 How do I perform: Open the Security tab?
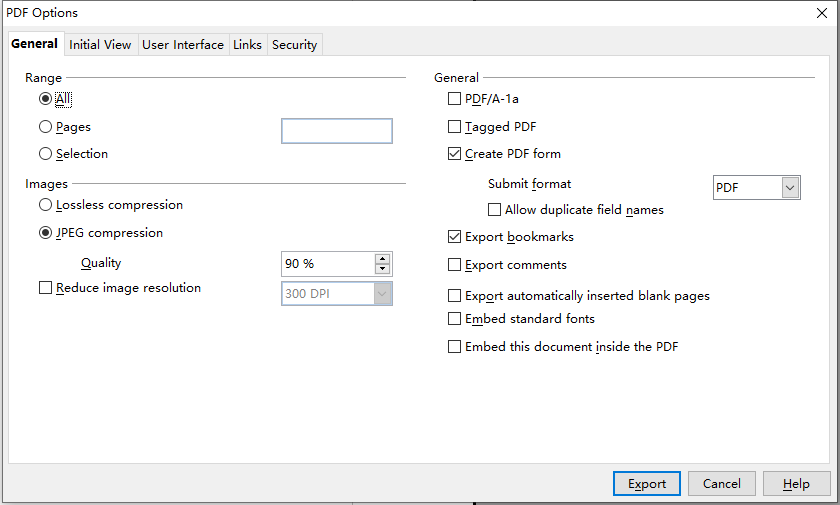point(294,45)
